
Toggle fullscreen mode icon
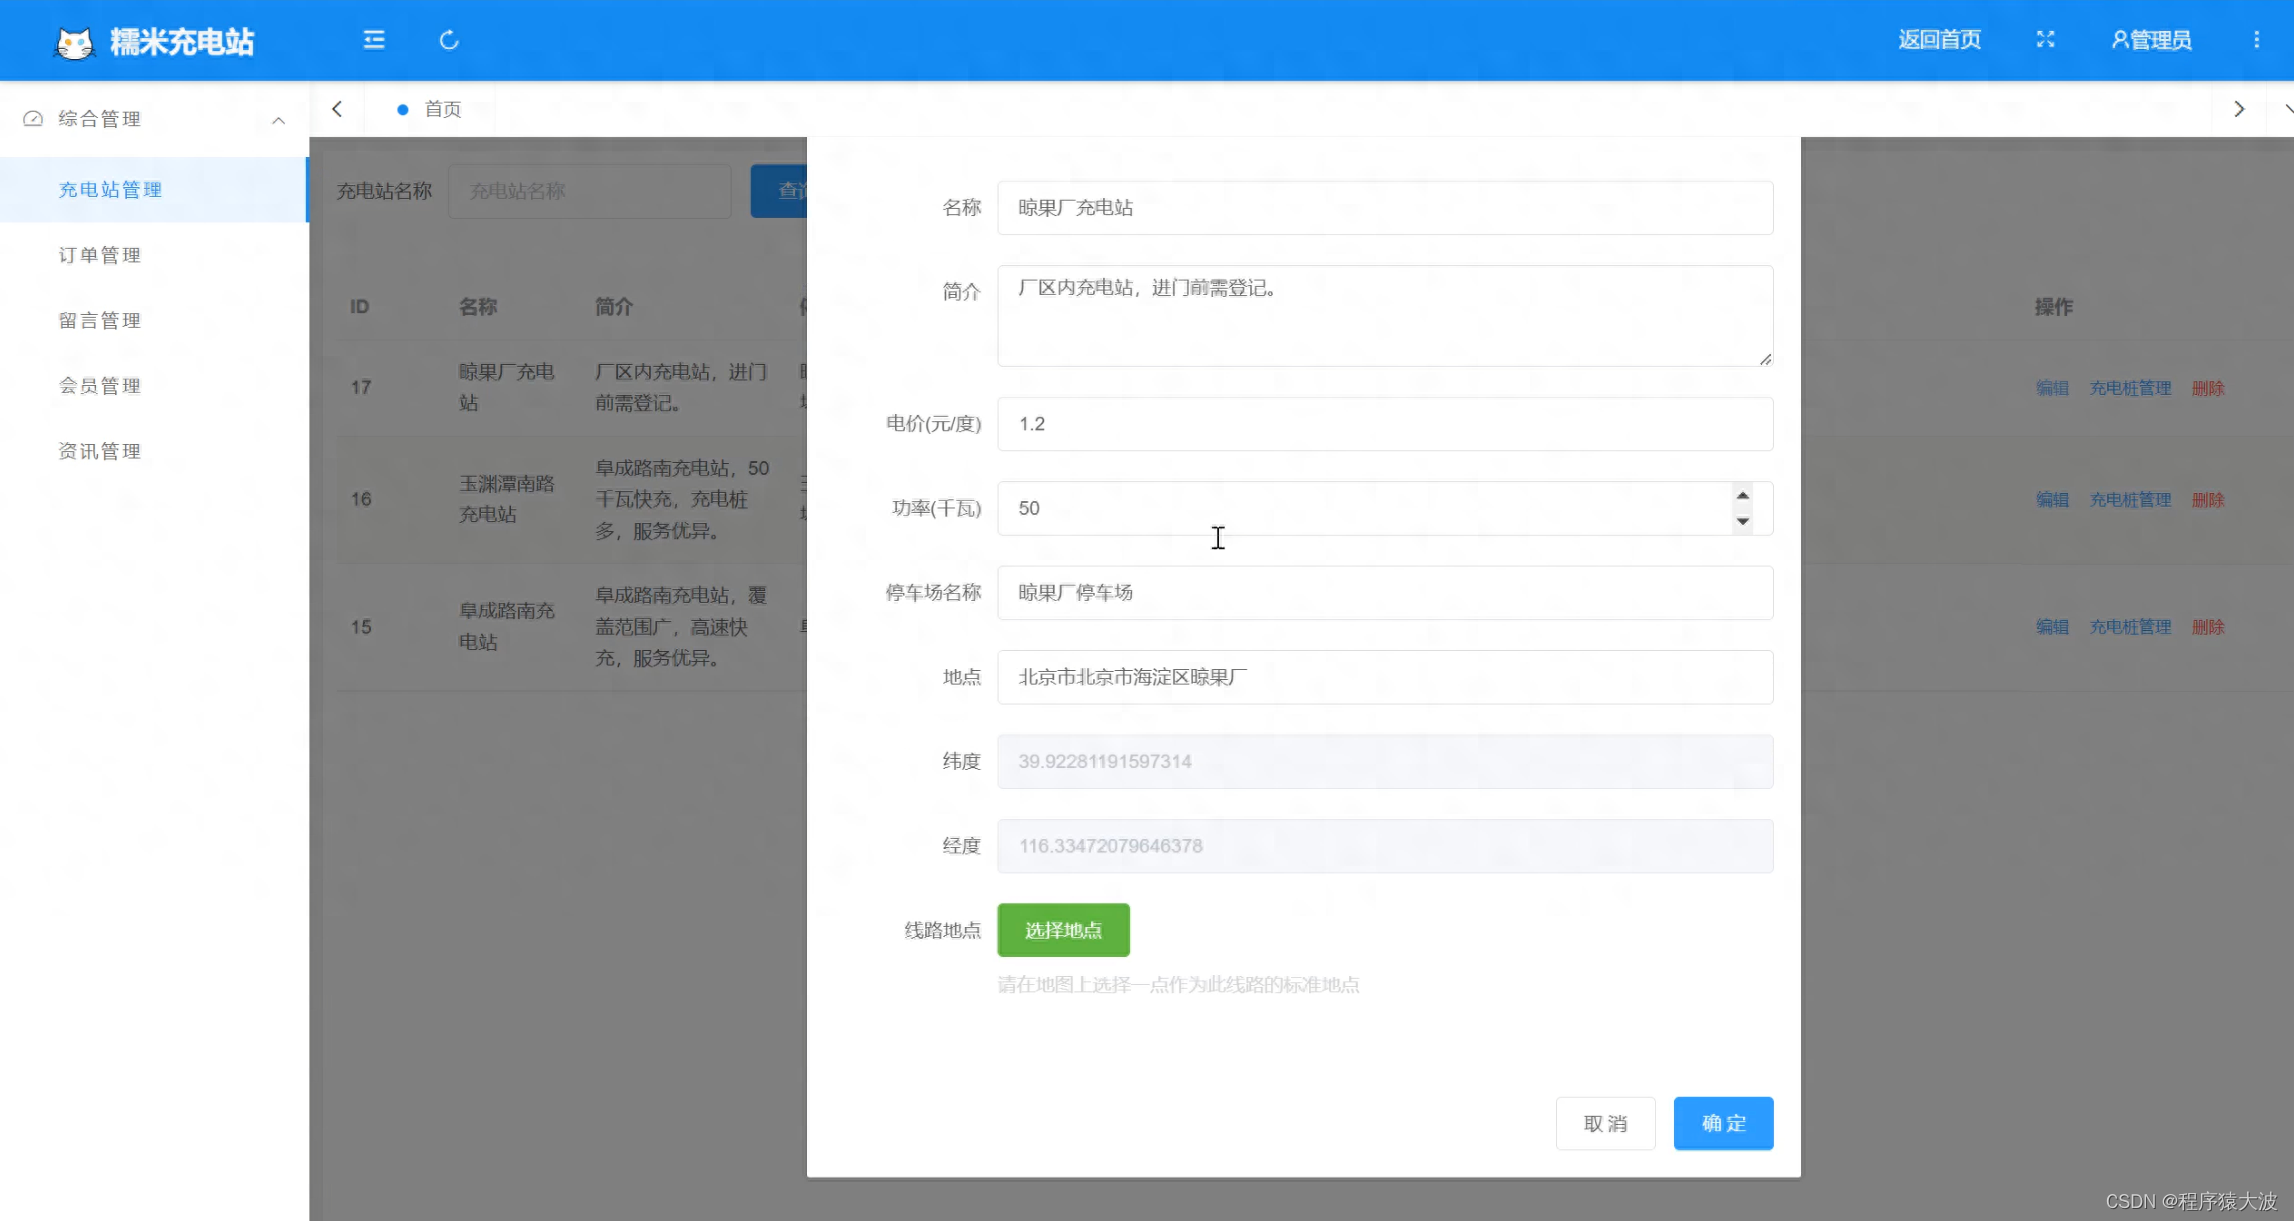tap(2045, 40)
